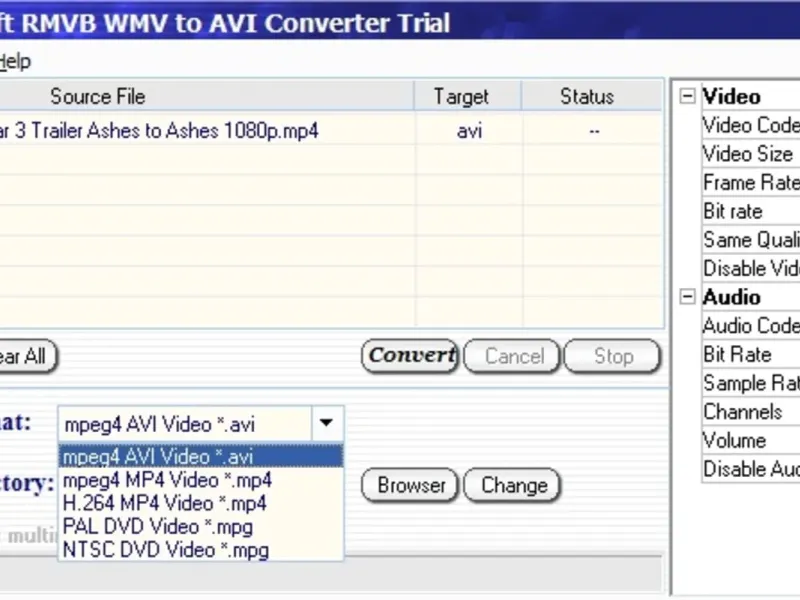800x600 pixels.
Task: Select the Same Quality property row
Action: pyautogui.click(x=751, y=240)
